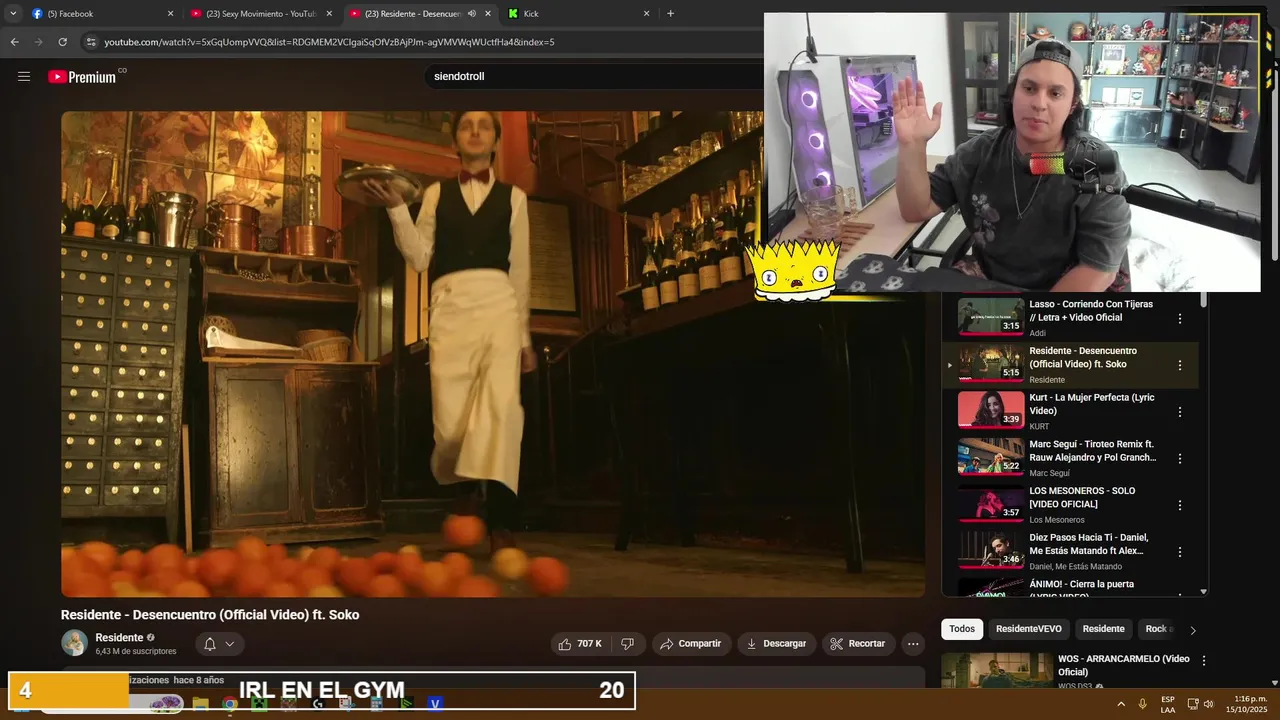Screen dimensions: 1280x720
Task: Click the video title Residente - Desencuentro
Action: click(x=210, y=615)
